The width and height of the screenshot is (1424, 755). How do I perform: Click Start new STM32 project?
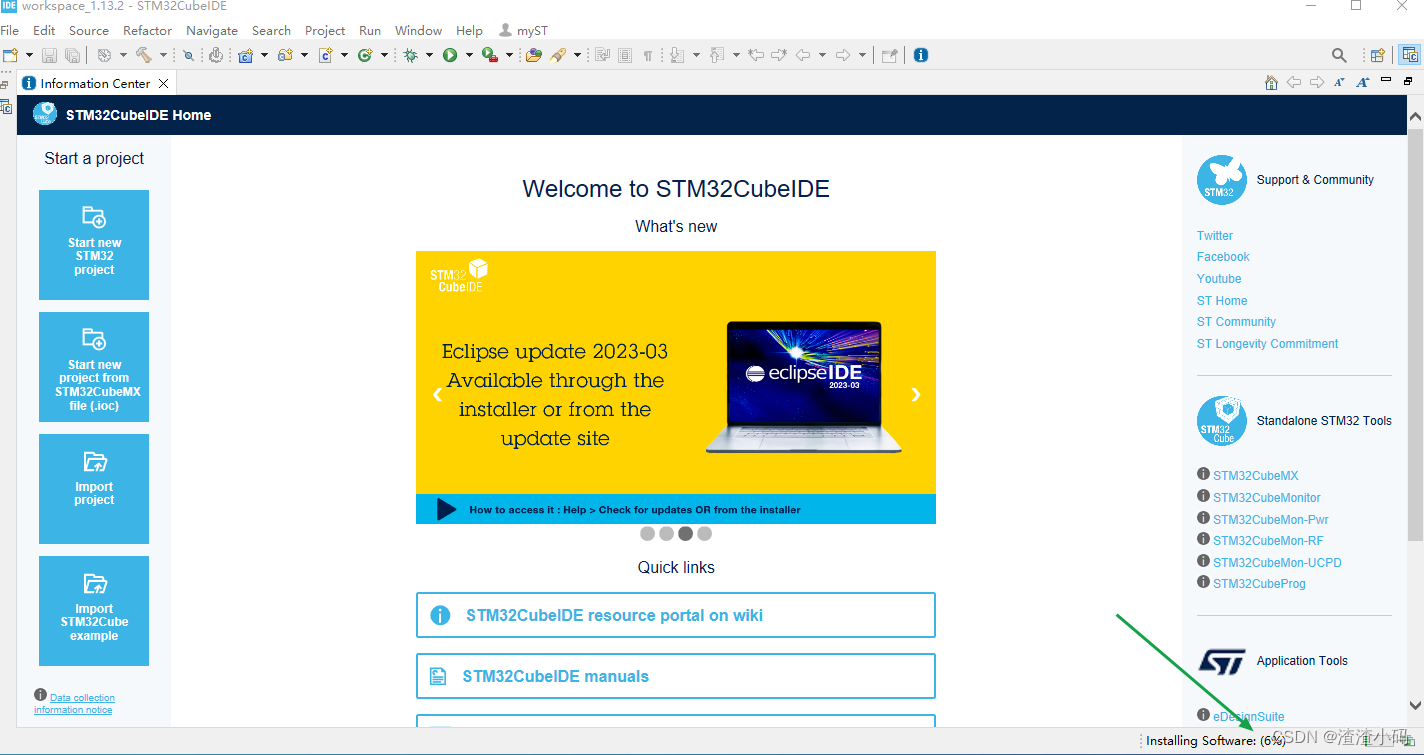(94, 245)
